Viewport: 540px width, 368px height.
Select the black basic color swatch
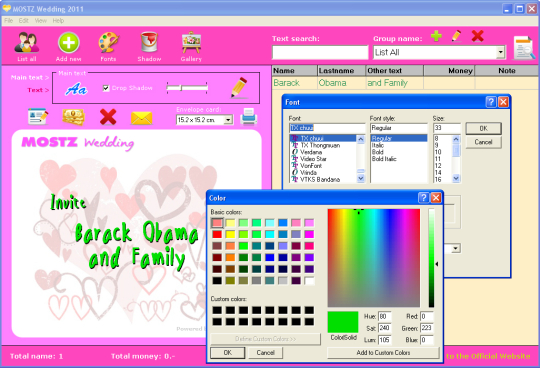[x=217, y=281]
